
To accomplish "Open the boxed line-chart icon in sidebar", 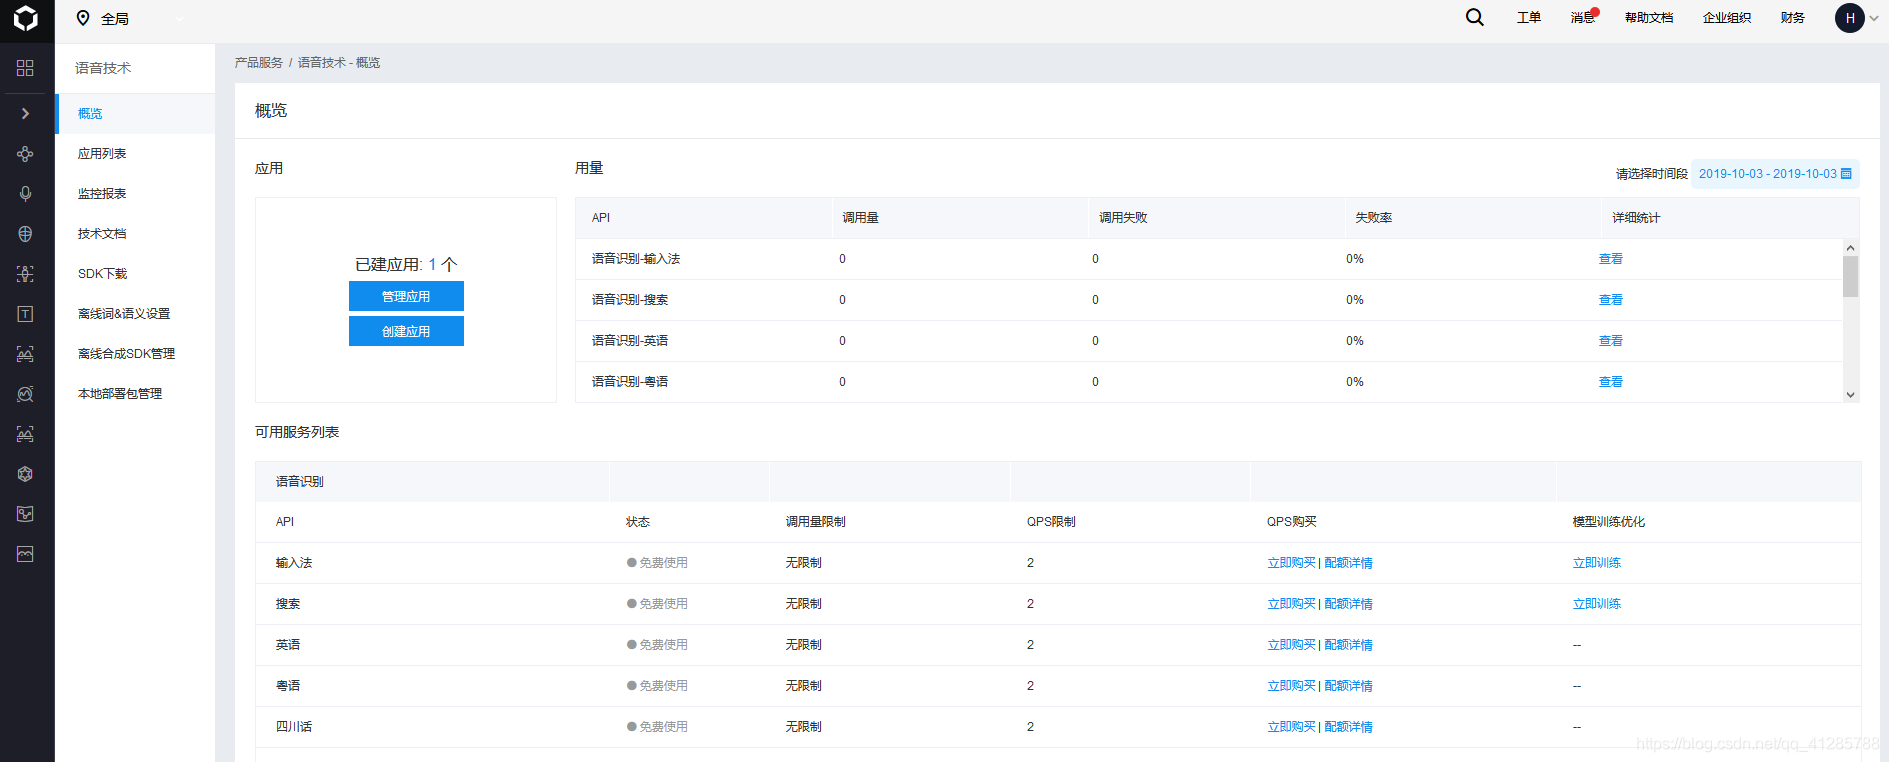I will tap(26, 514).
